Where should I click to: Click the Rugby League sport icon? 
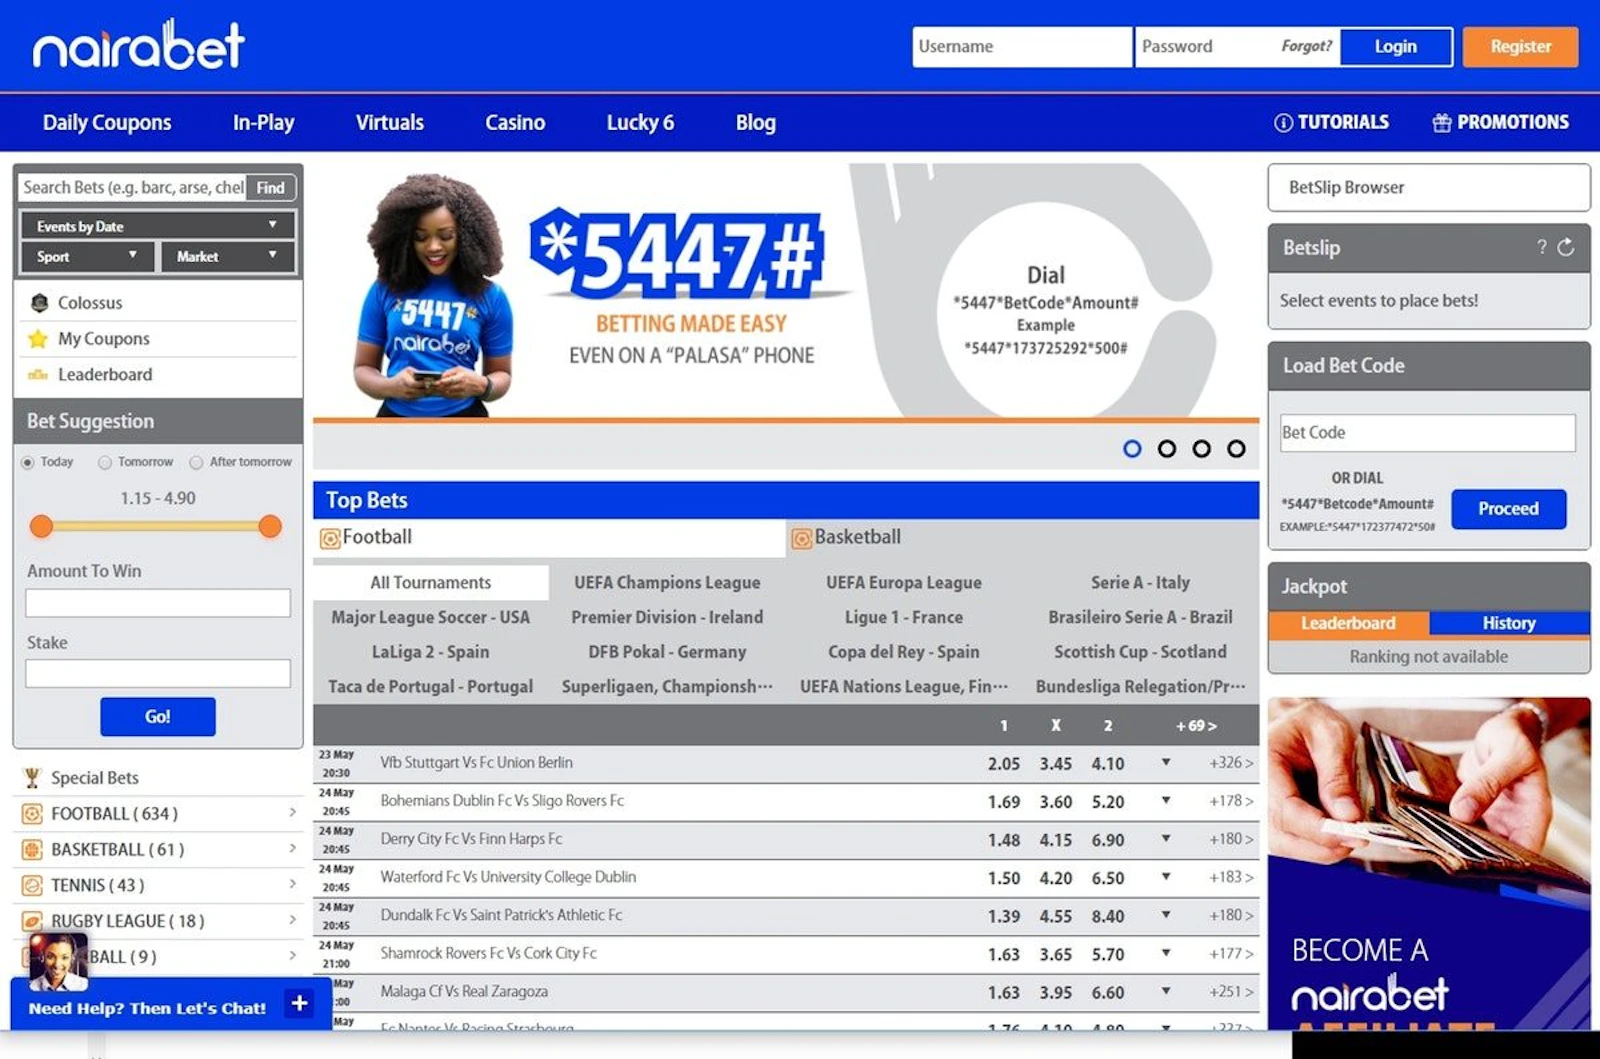(x=32, y=921)
